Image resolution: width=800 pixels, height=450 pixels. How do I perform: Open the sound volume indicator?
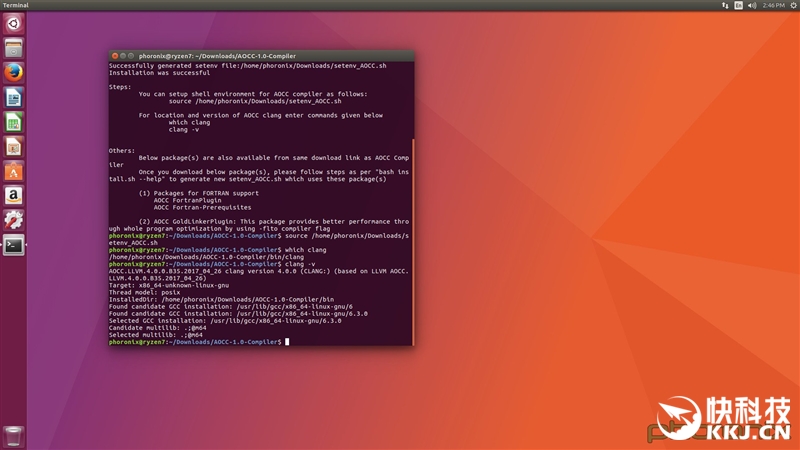[x=752, y=5]
